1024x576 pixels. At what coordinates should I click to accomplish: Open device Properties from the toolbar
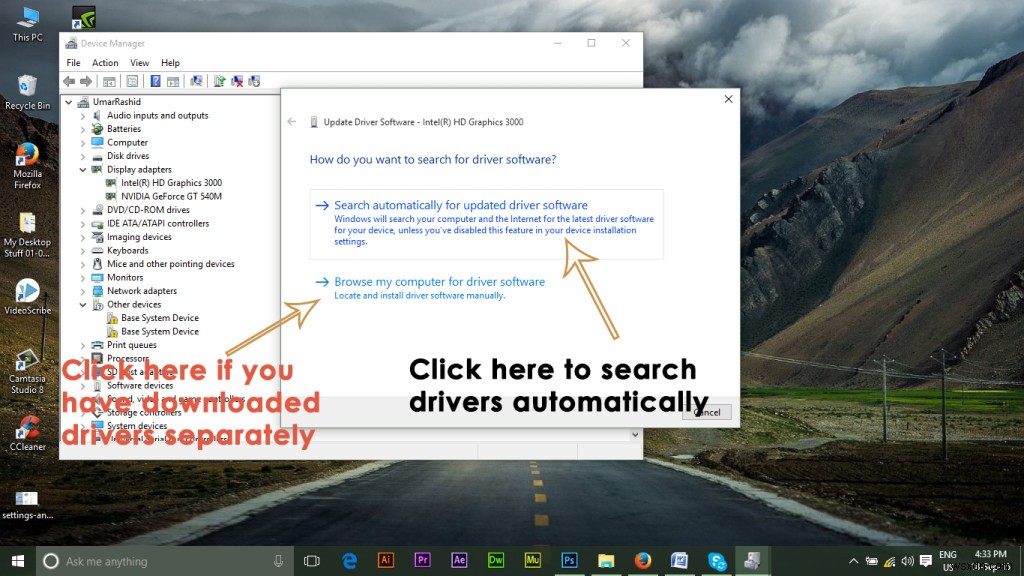coord(131,81)
